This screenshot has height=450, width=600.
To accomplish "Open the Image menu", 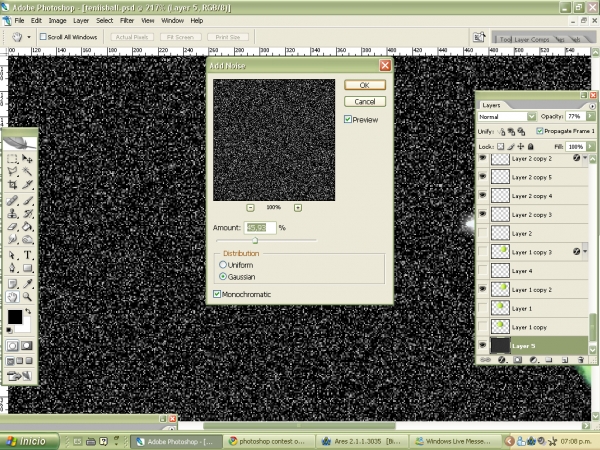I will [57, 21].
